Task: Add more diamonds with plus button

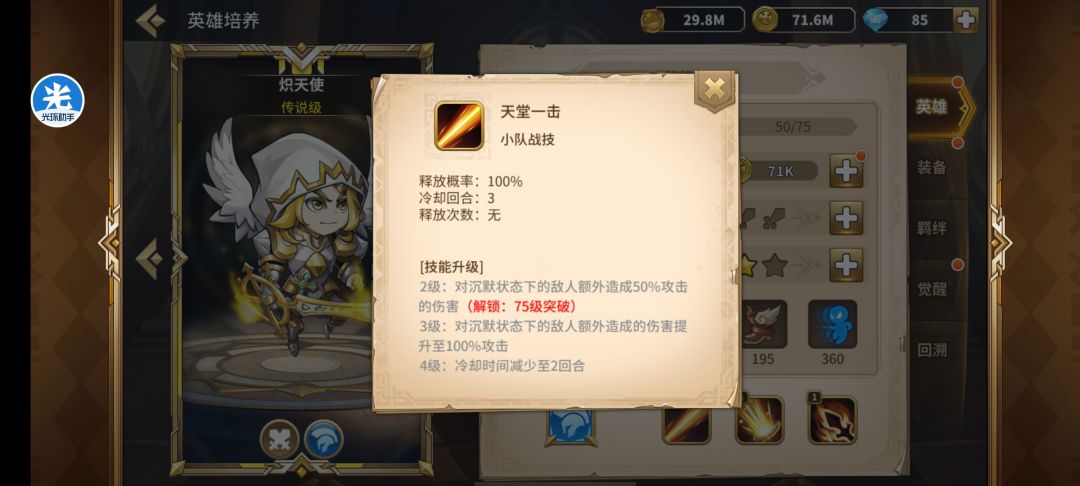Action: 965,20
